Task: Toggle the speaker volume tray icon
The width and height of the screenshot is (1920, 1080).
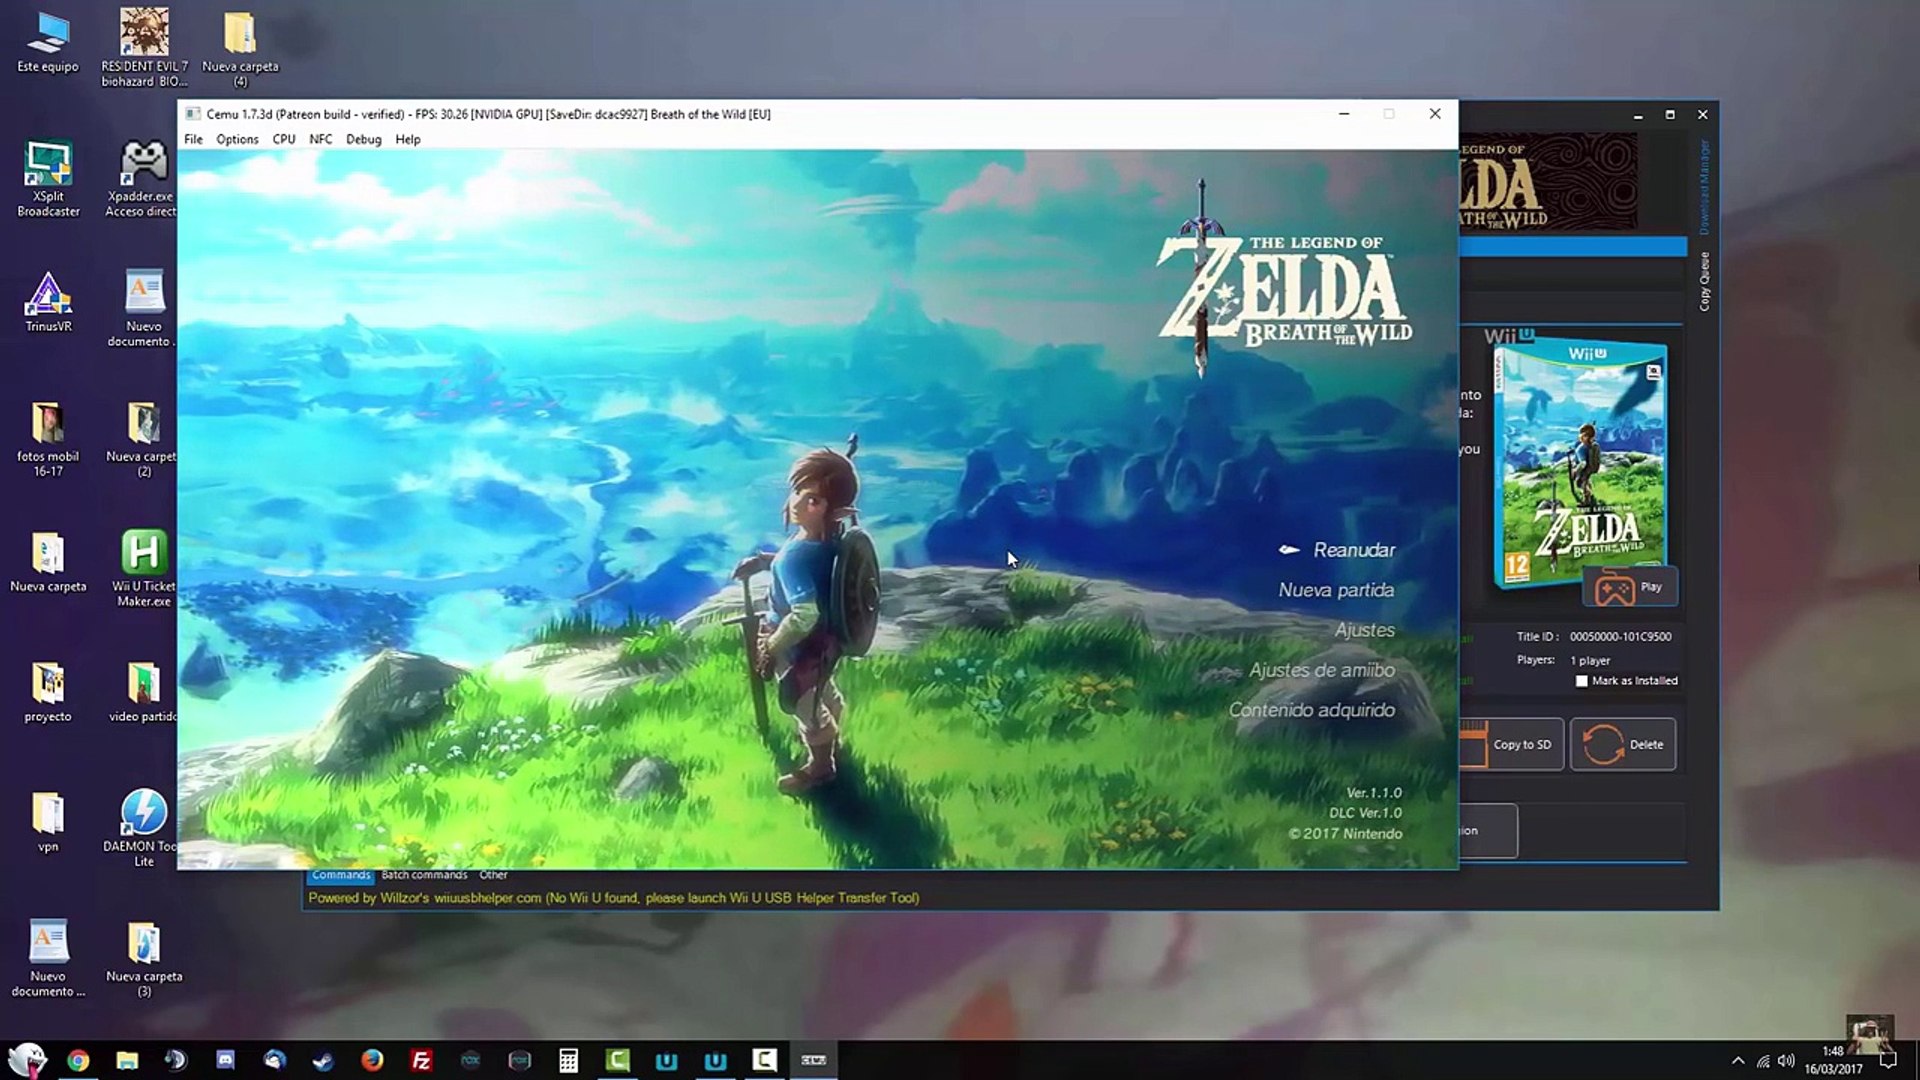Action: [x=1788, y=1062]
